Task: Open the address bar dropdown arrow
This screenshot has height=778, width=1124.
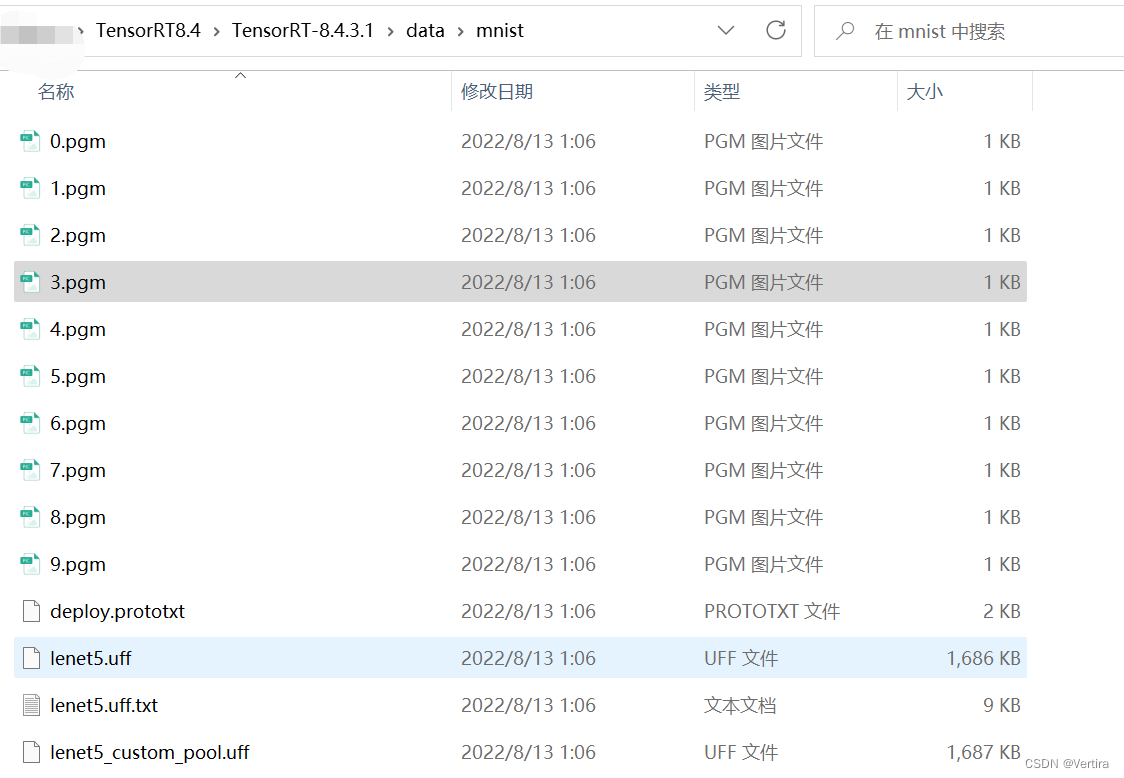Action: [726, 30]
